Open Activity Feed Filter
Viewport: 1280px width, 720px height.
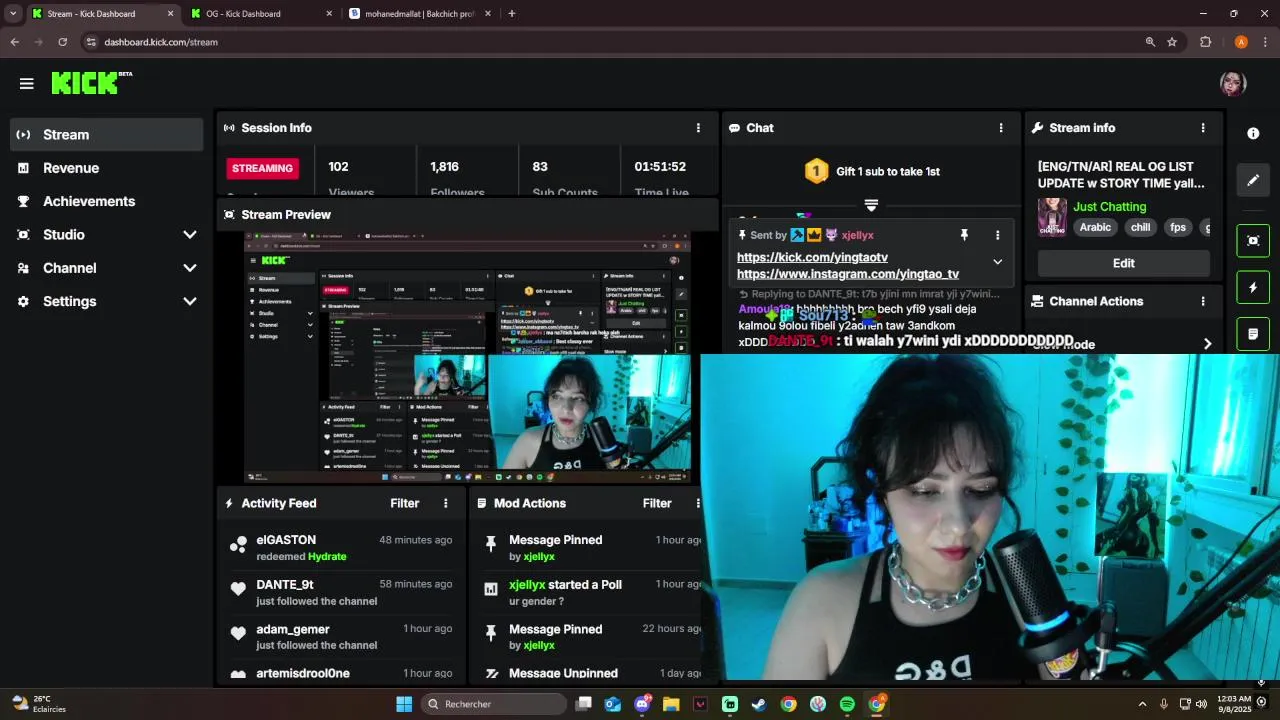pos(404,503)
